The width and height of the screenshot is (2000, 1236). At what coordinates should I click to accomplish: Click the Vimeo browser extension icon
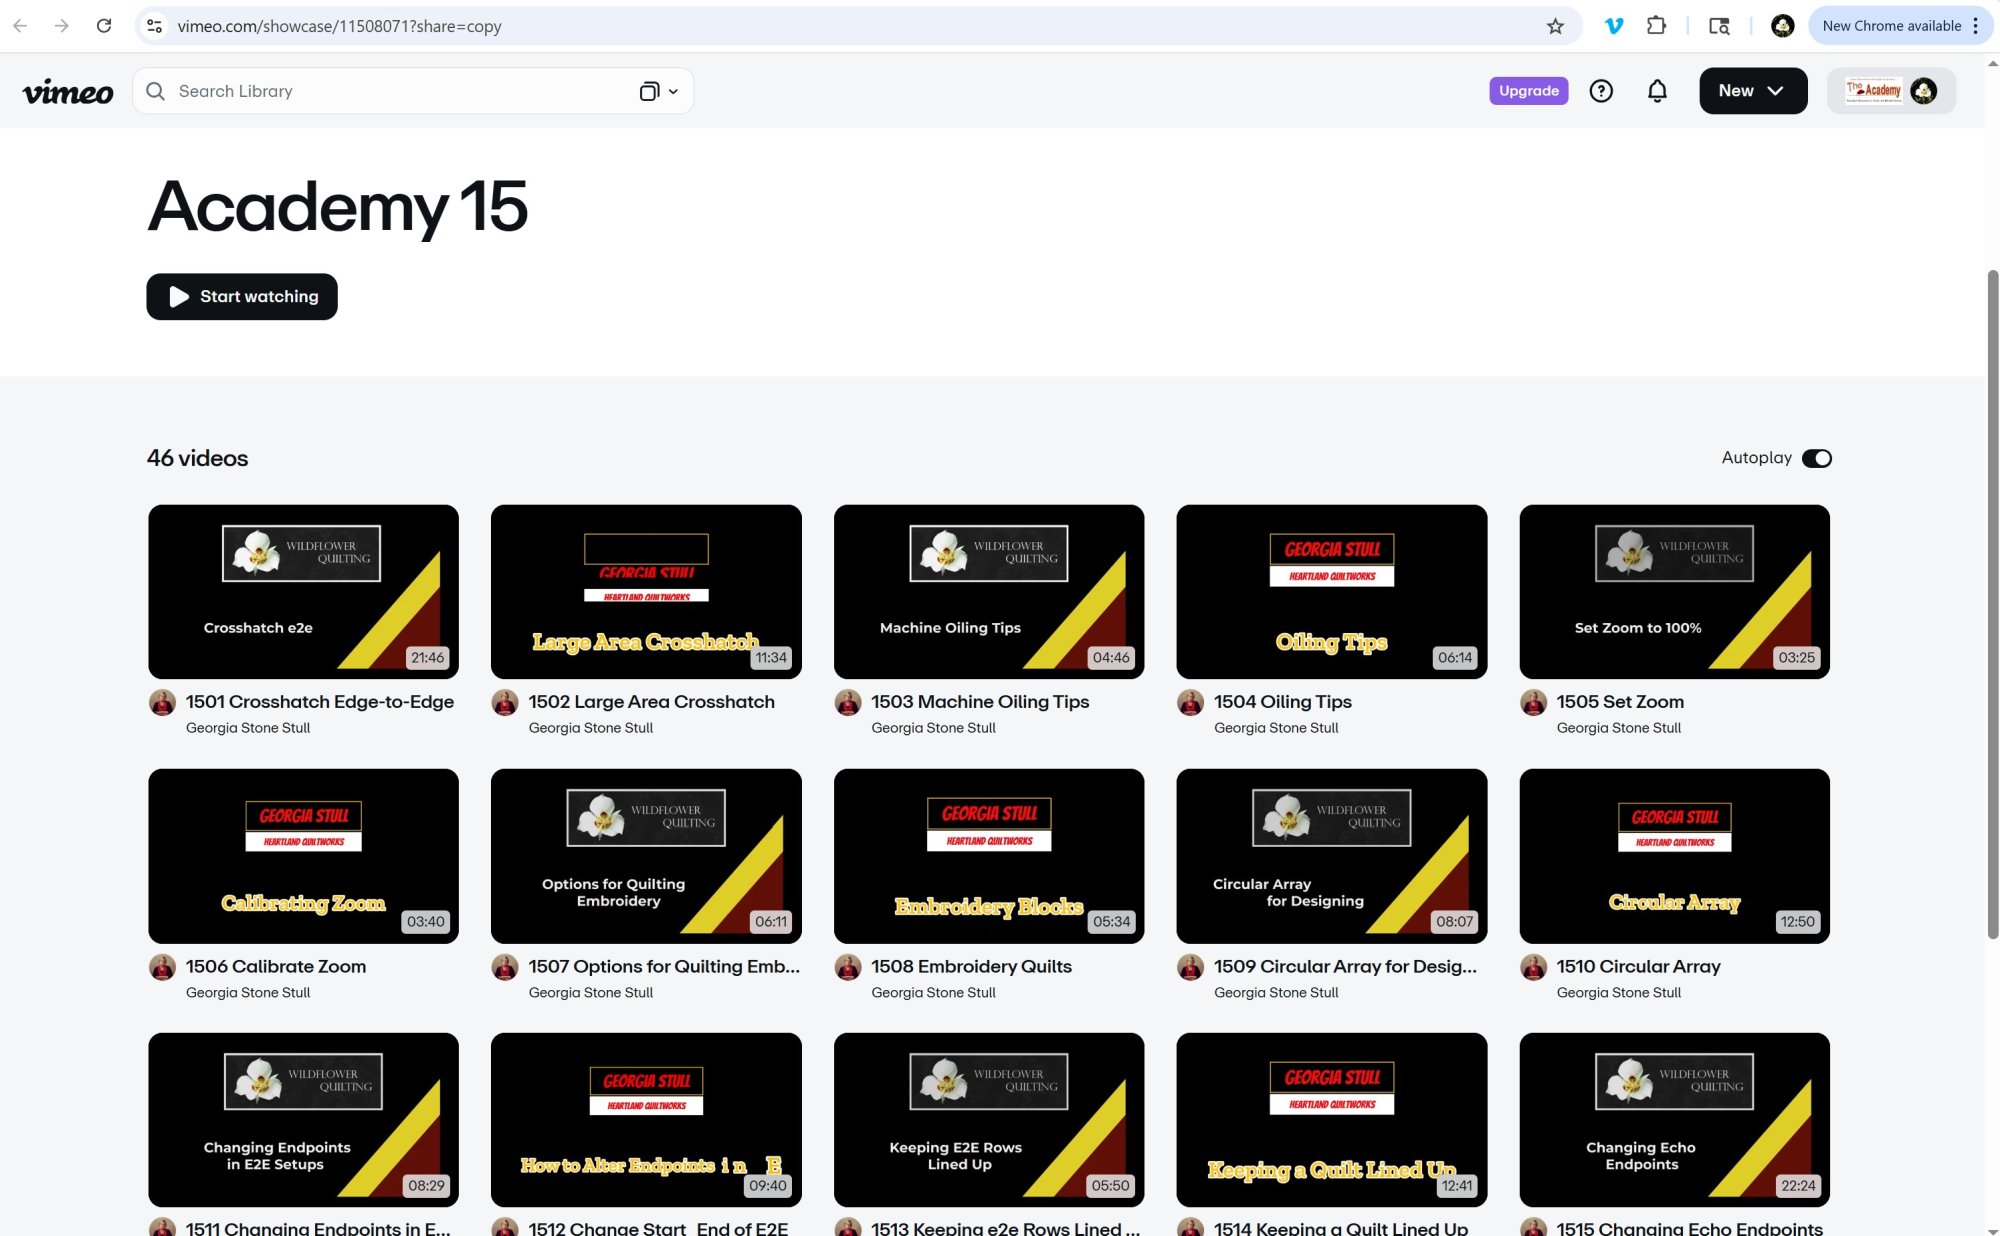click(1614, 26)
